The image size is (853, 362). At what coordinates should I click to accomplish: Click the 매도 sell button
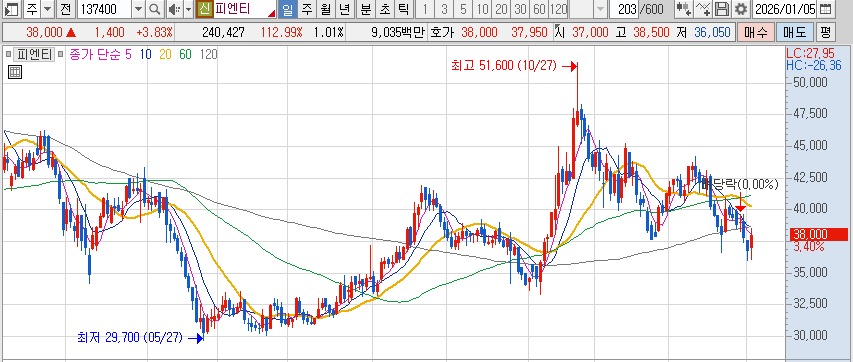click(x=794, y=33)
